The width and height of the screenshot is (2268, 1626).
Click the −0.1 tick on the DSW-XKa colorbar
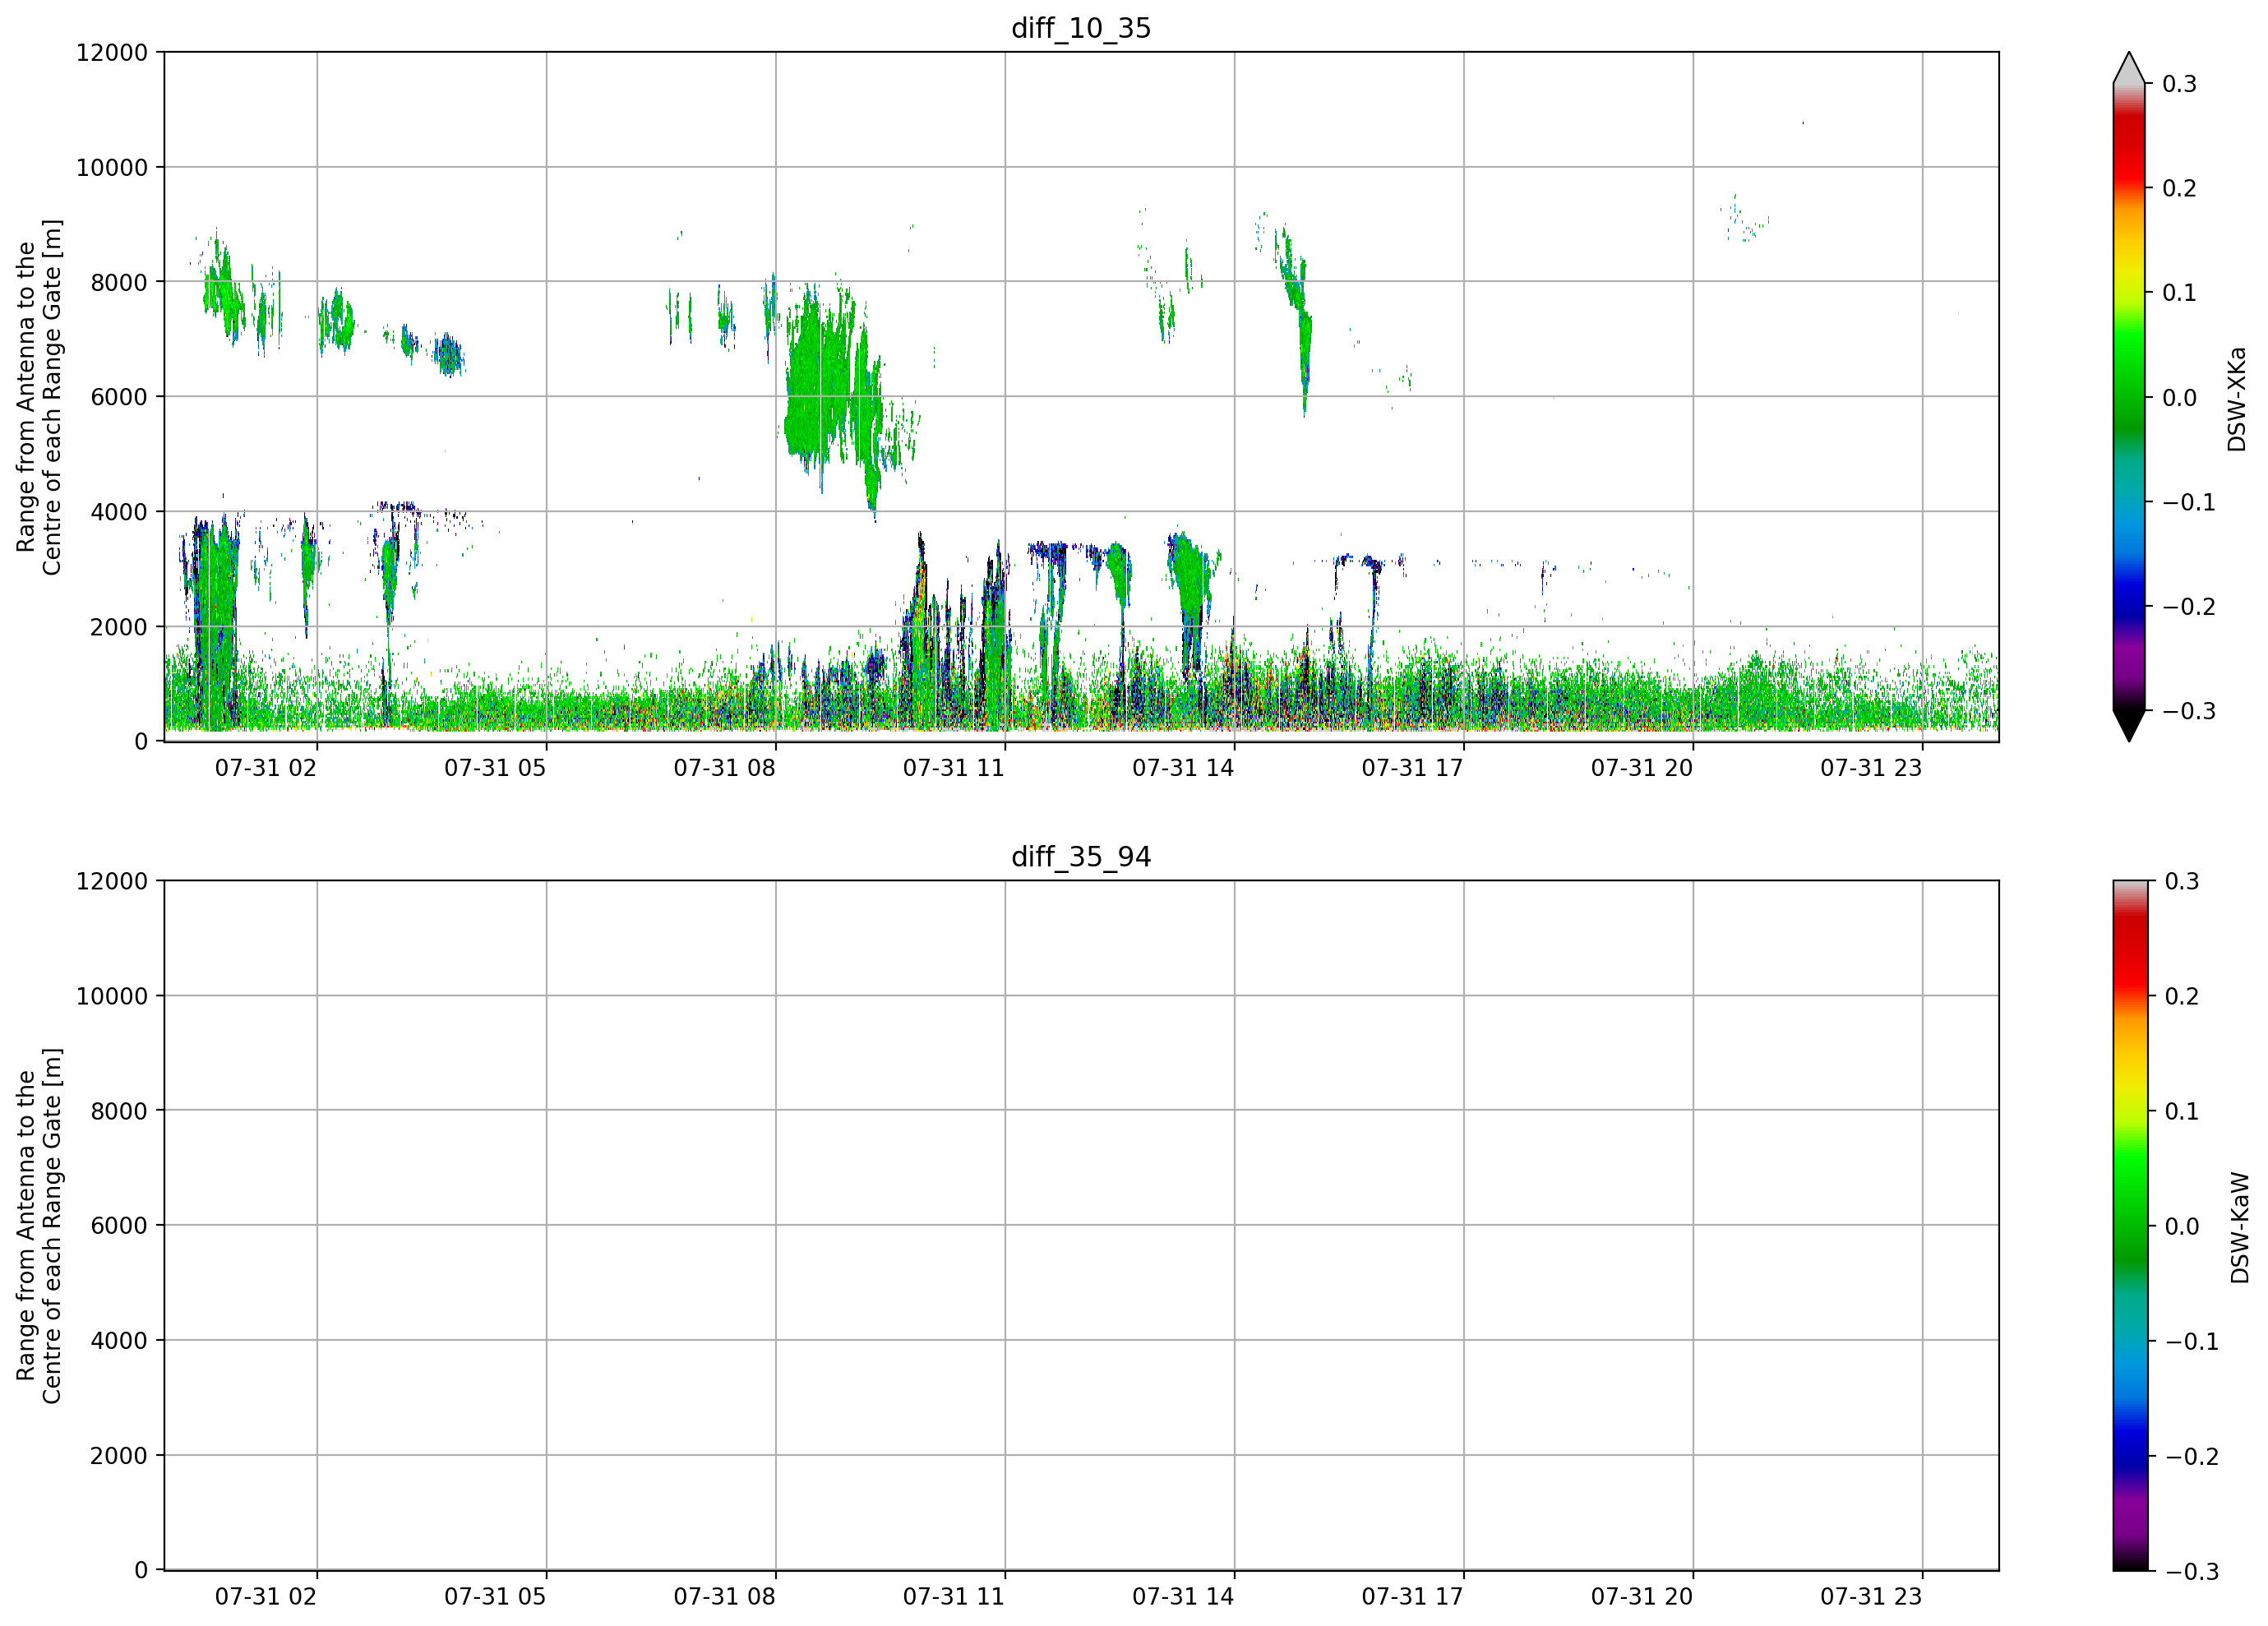point(2189,502)
